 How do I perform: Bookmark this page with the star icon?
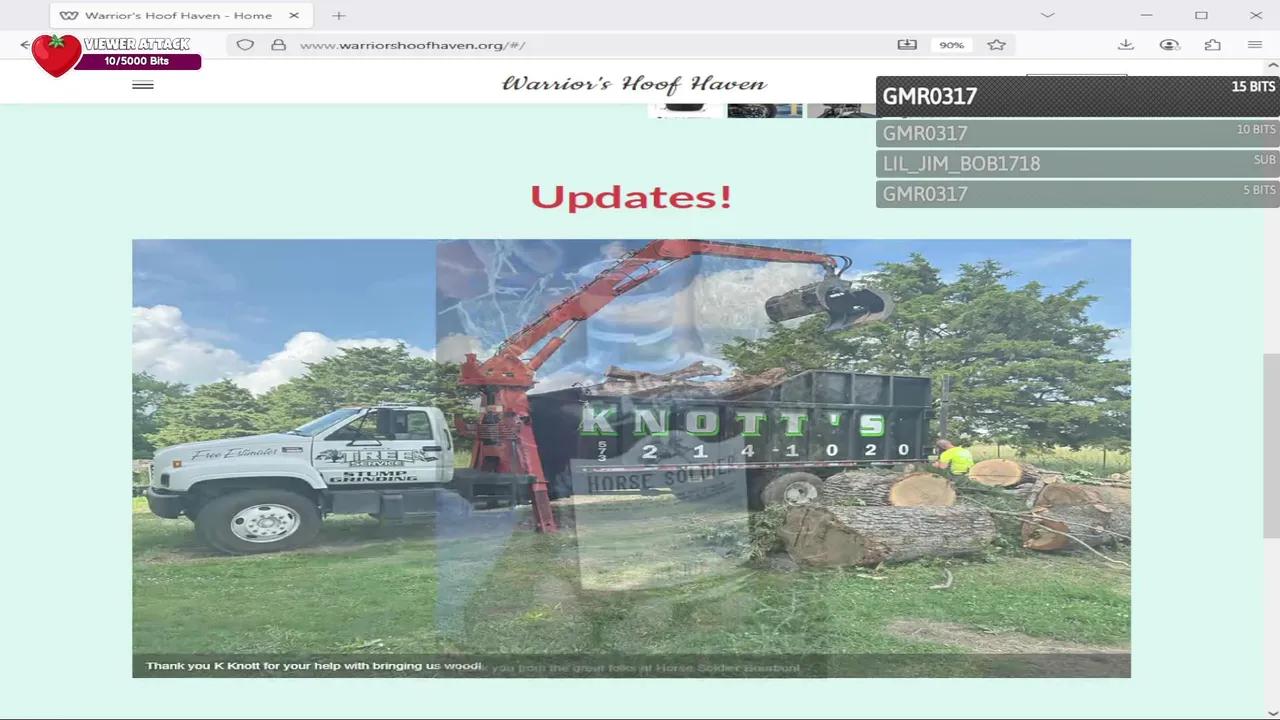pos(996,45)
